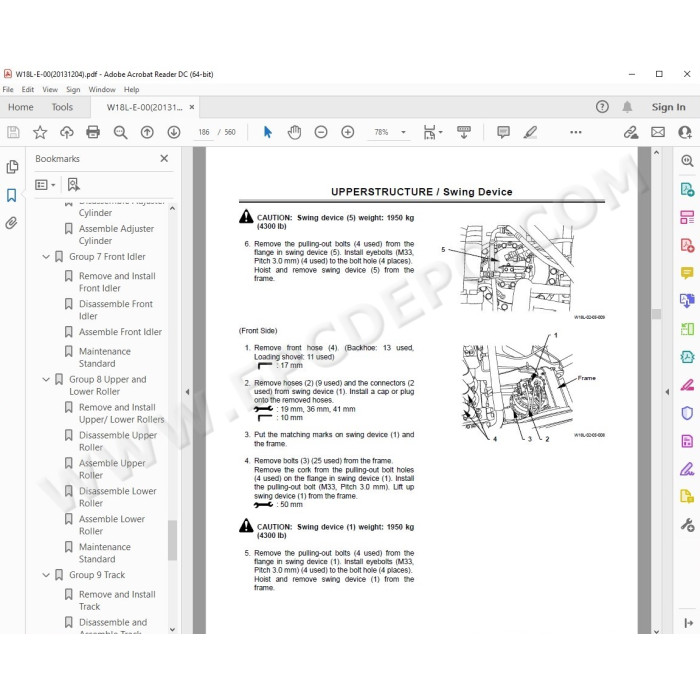Click the page number field showing 186
The image size is (700, 700).
[204, 132]
